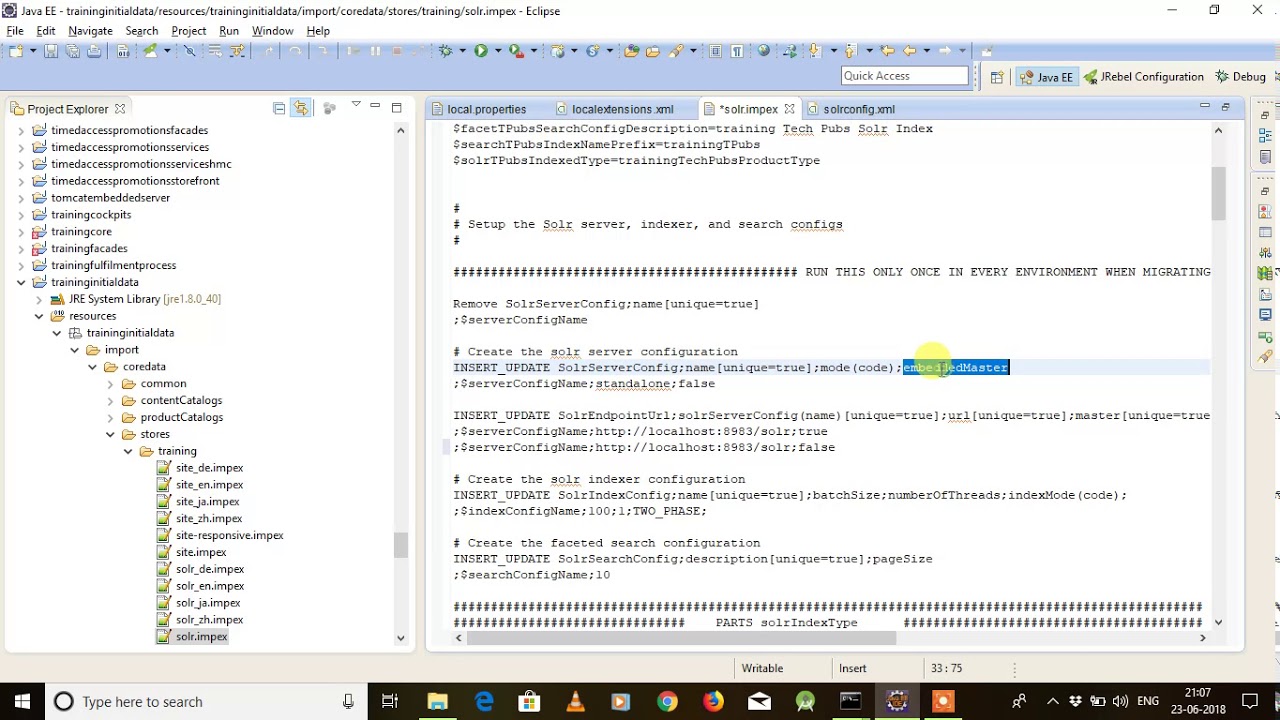Click the New file wizard icon
The height and width of the screenshot is (720, 1280).
(16, 50)
